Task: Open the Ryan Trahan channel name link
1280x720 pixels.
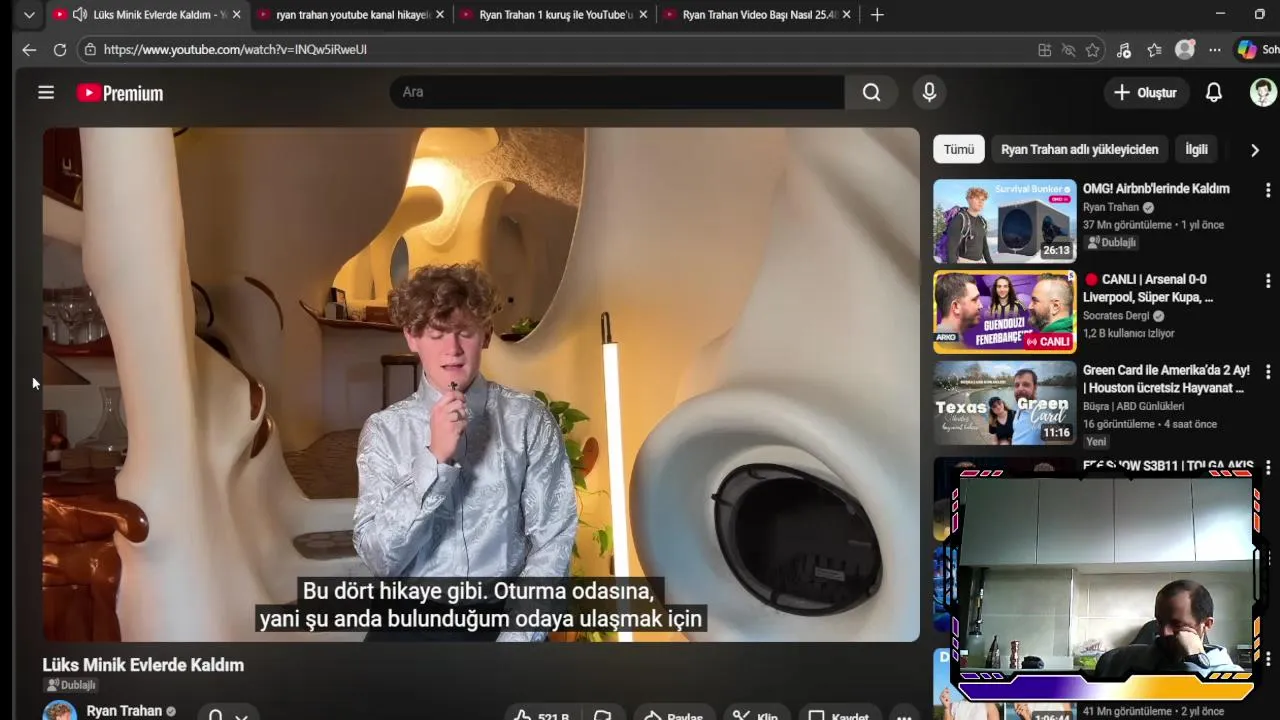Action: pos(124,711)
